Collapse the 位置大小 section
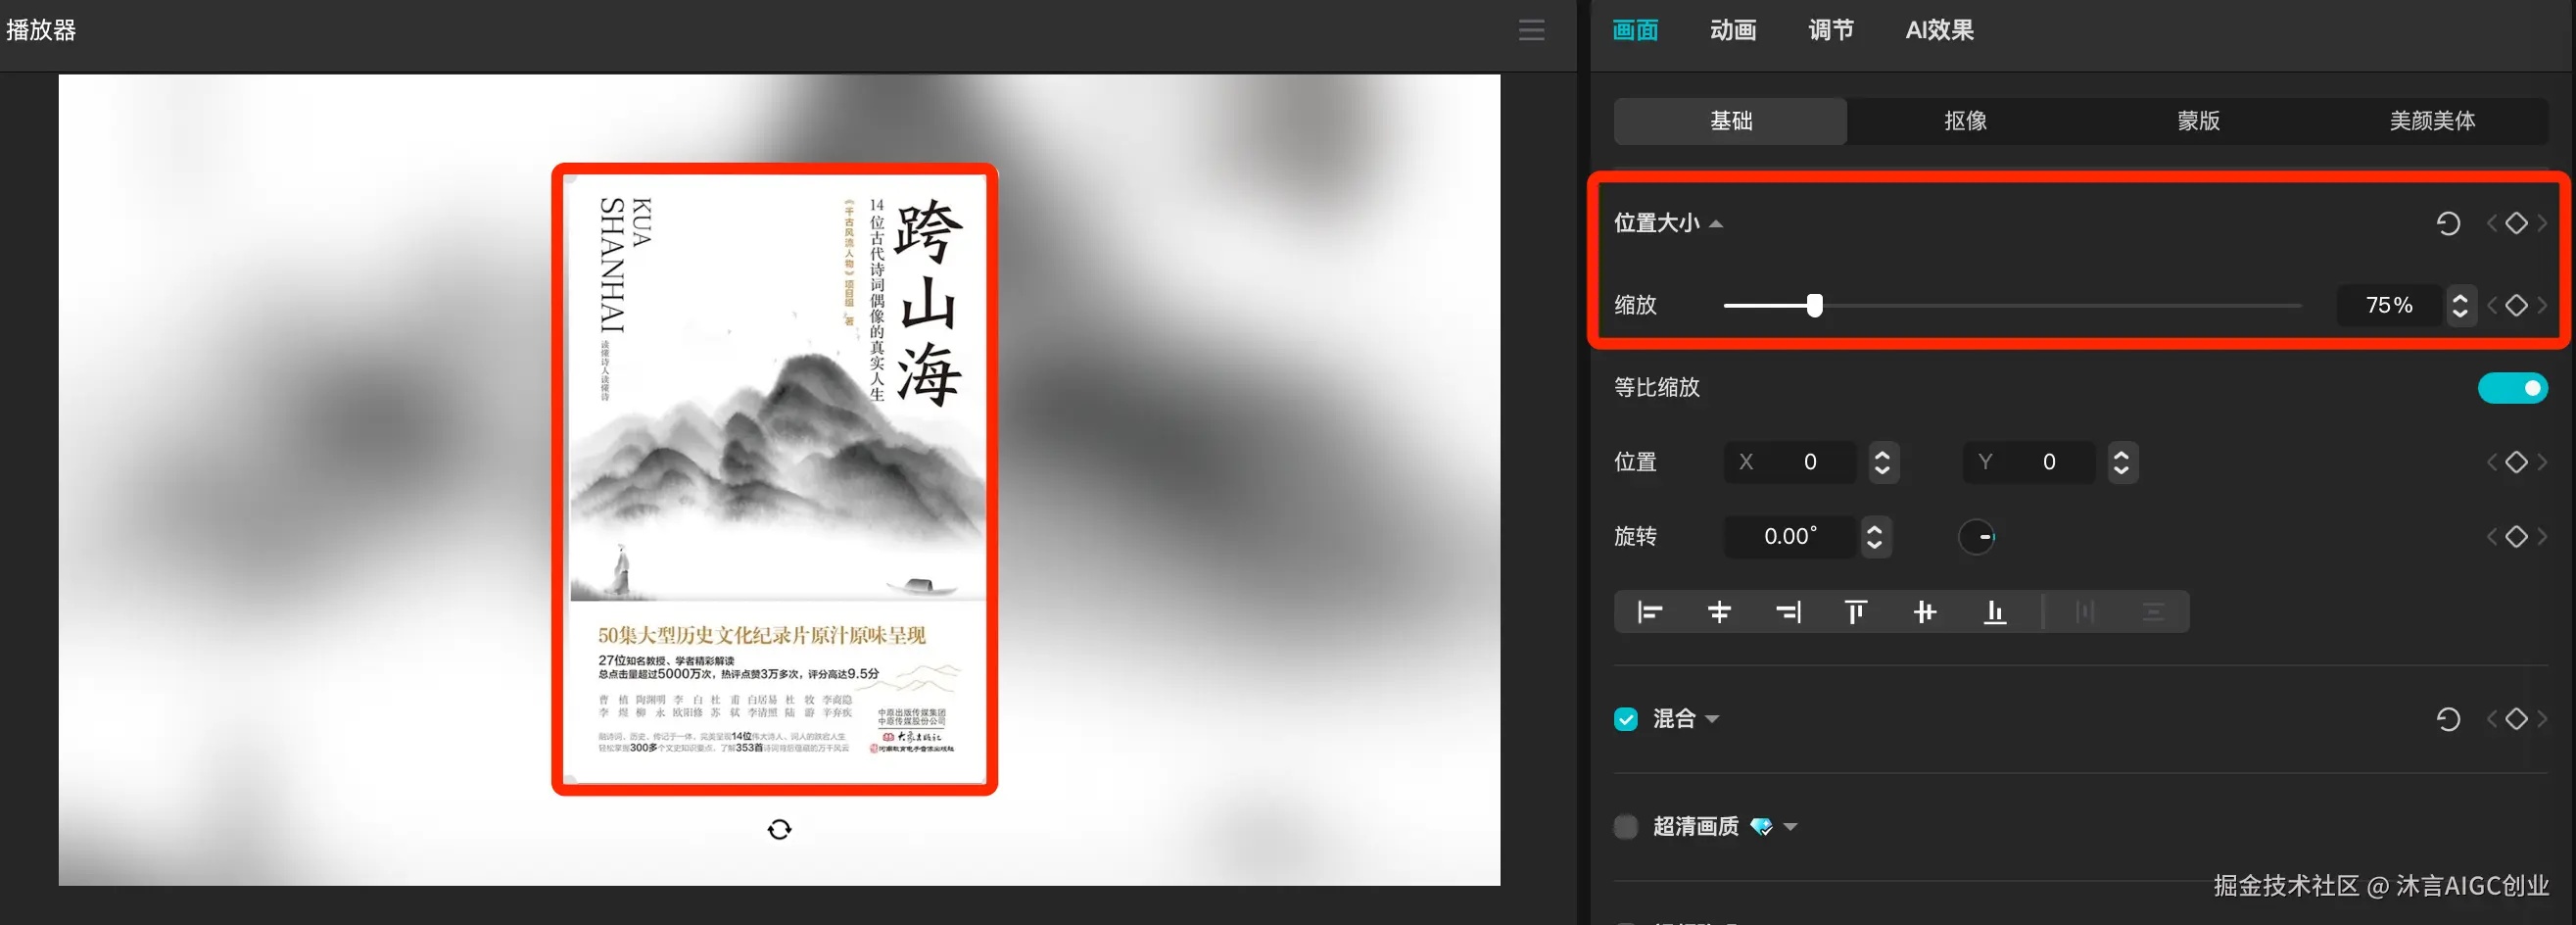The width and height of the screenshot is (2576, 925). tap(1716, 224)
